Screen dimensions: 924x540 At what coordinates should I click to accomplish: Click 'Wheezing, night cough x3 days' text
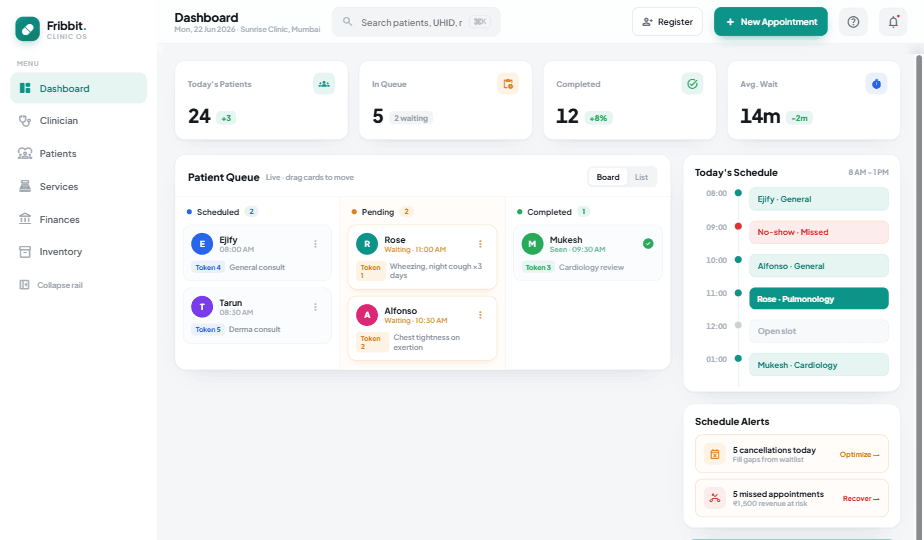tap(436, 271)
